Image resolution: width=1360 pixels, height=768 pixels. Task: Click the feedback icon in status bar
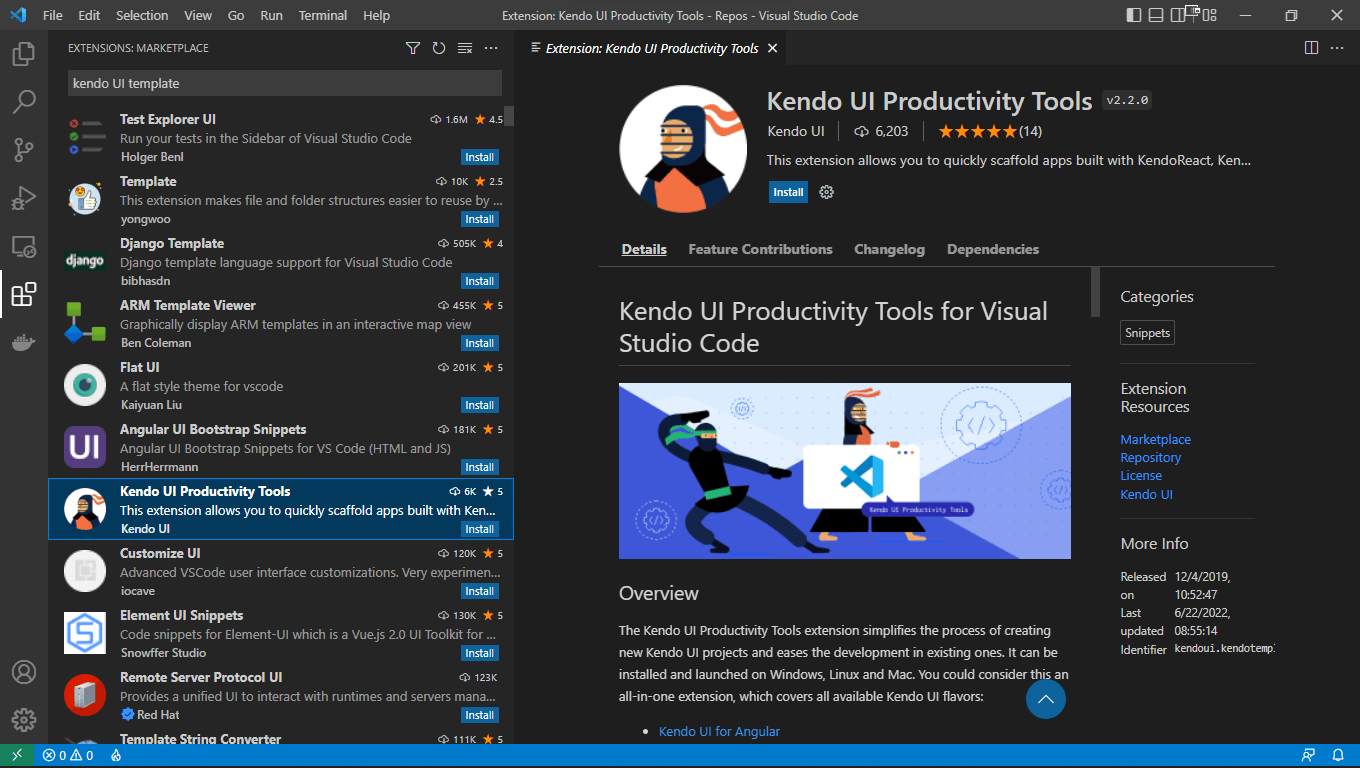1308,756
